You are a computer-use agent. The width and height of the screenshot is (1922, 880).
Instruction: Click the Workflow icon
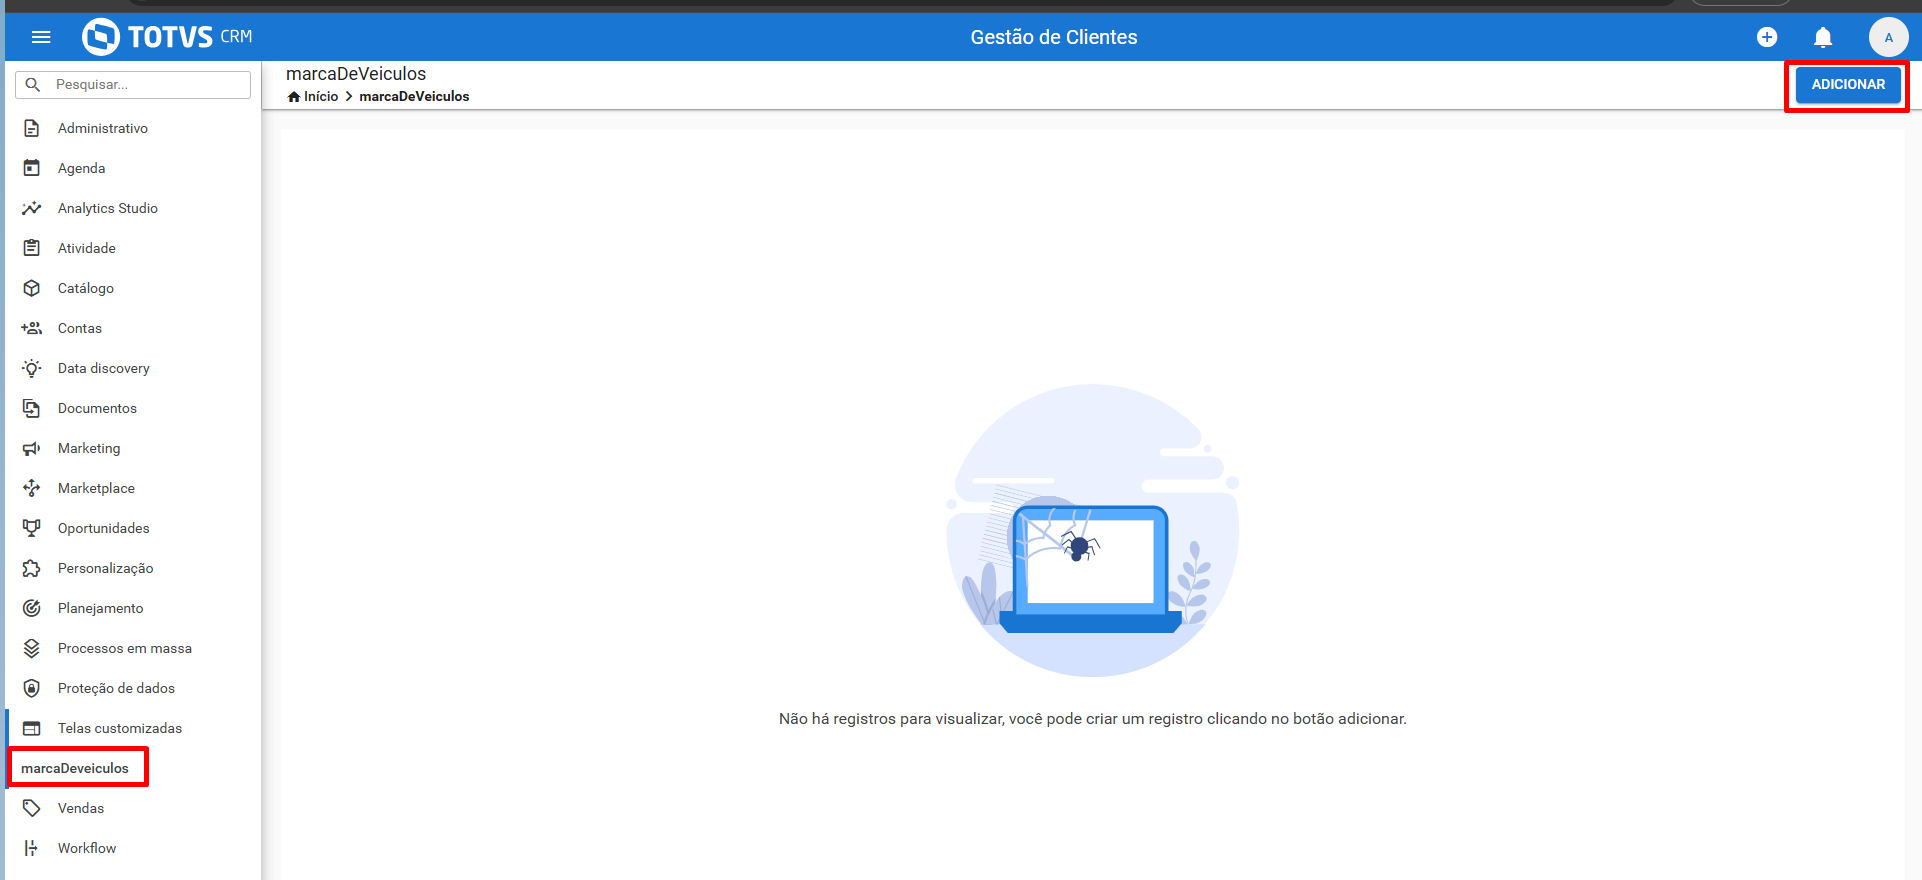pos(32,848)
